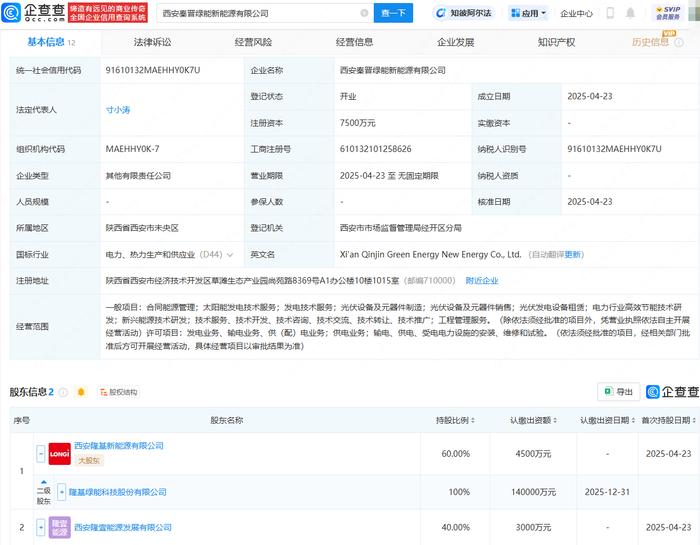Open 历史信息 VIP tab
Viewport: 700px width, 545px height.
click(650, 42)
